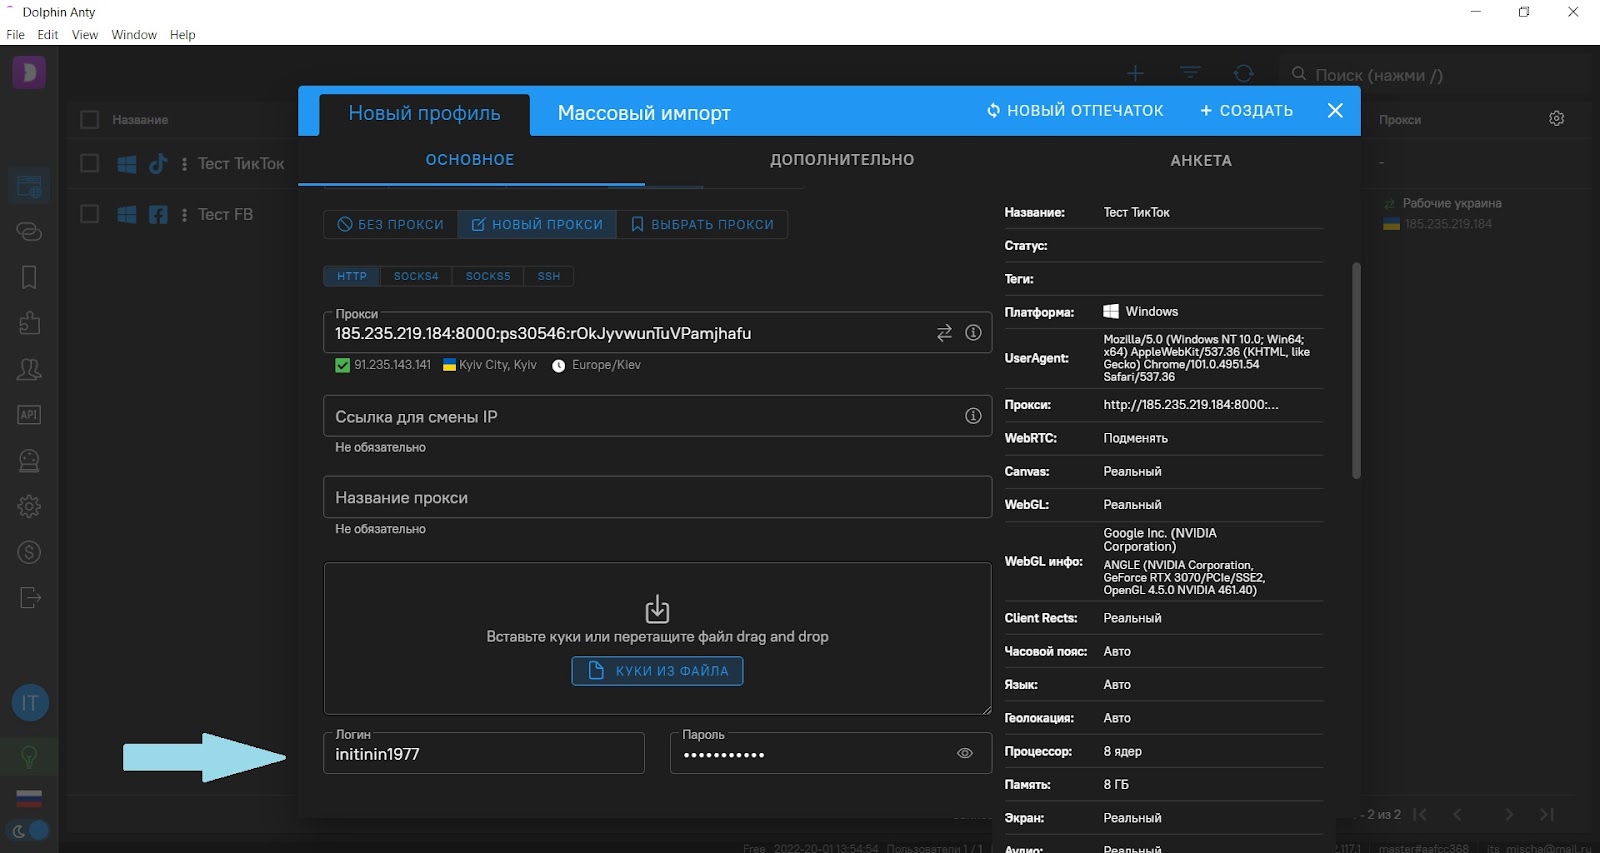Open the settings gear in left sidebar
The width and height of the screenshot is (1600, 853).
click(x=29, y=506)
